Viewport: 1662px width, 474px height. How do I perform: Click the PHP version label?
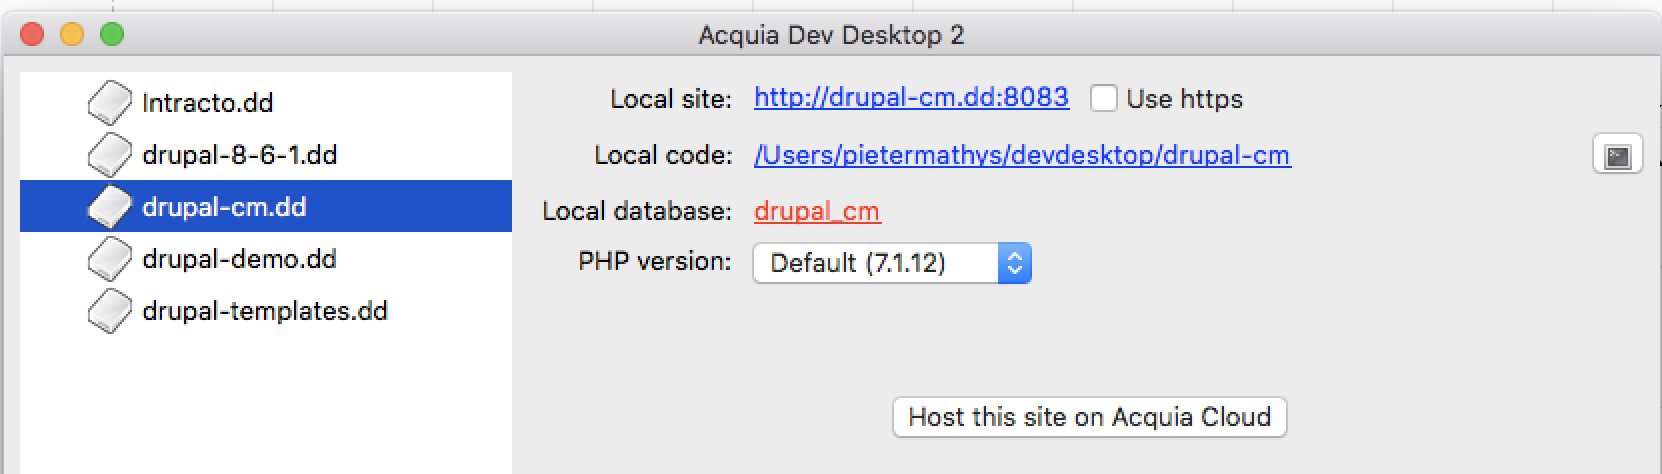[x=655, y=261]
